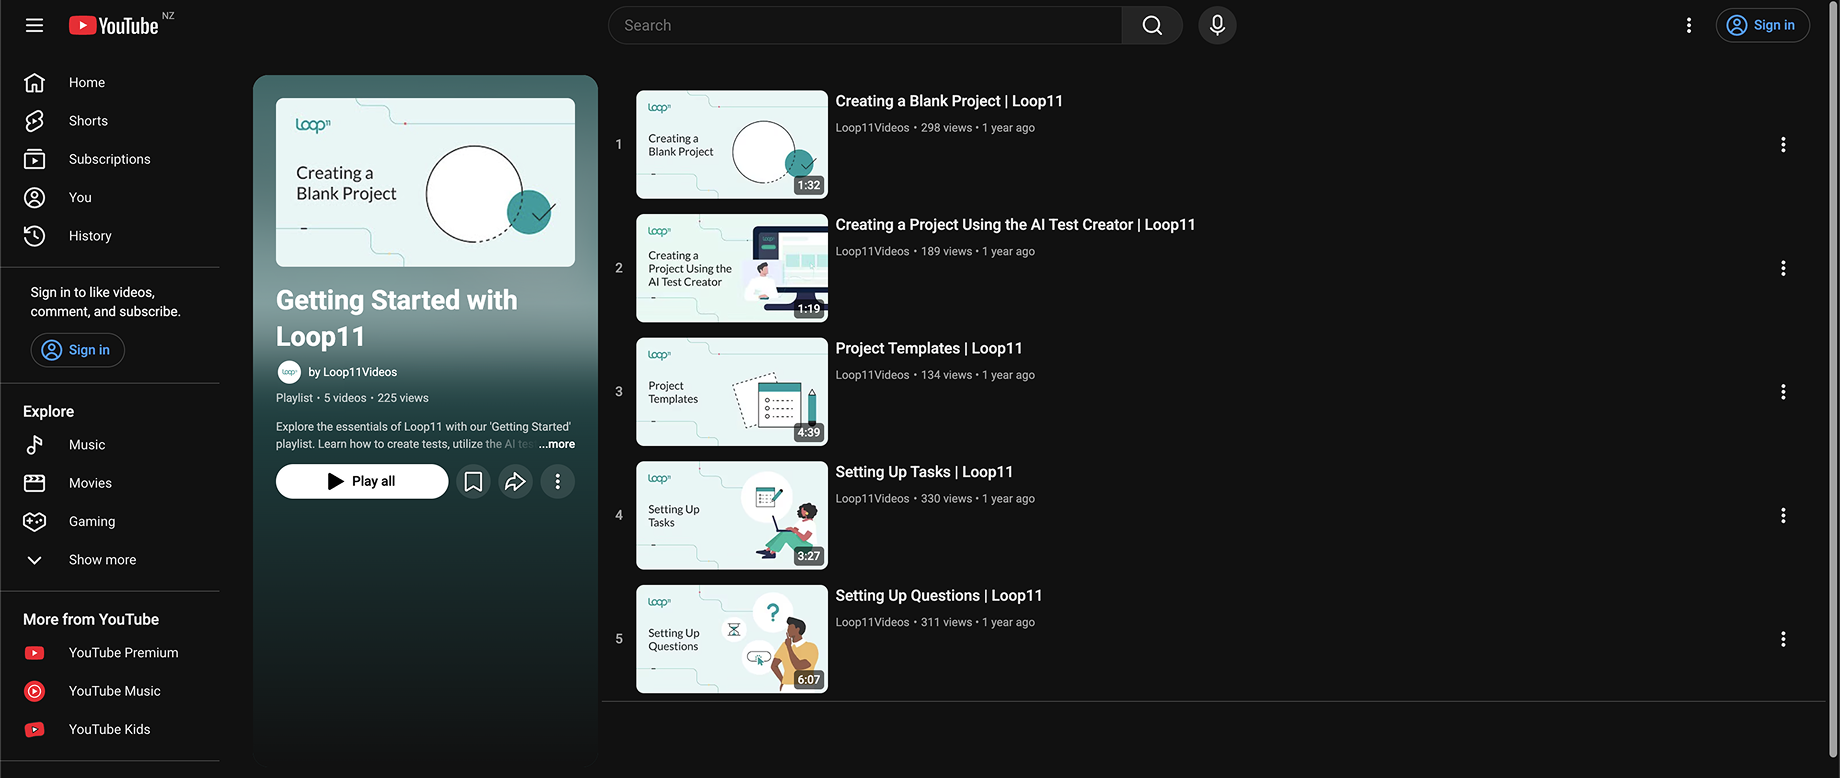Click title Creating a Blank Project | Loop11
Image resolution: width=1840 pixels, height=778 pixels.
tap(949, 101)
